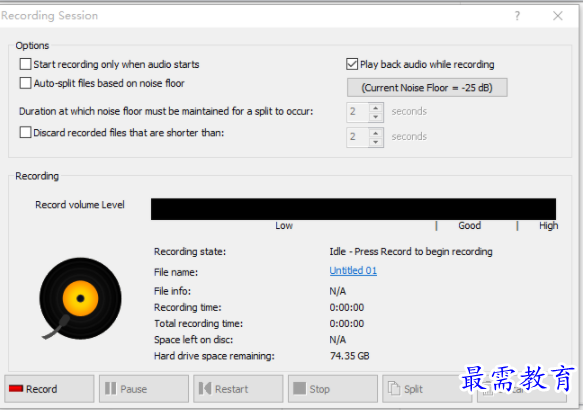Click the discard duration input field

pos(358,138)
